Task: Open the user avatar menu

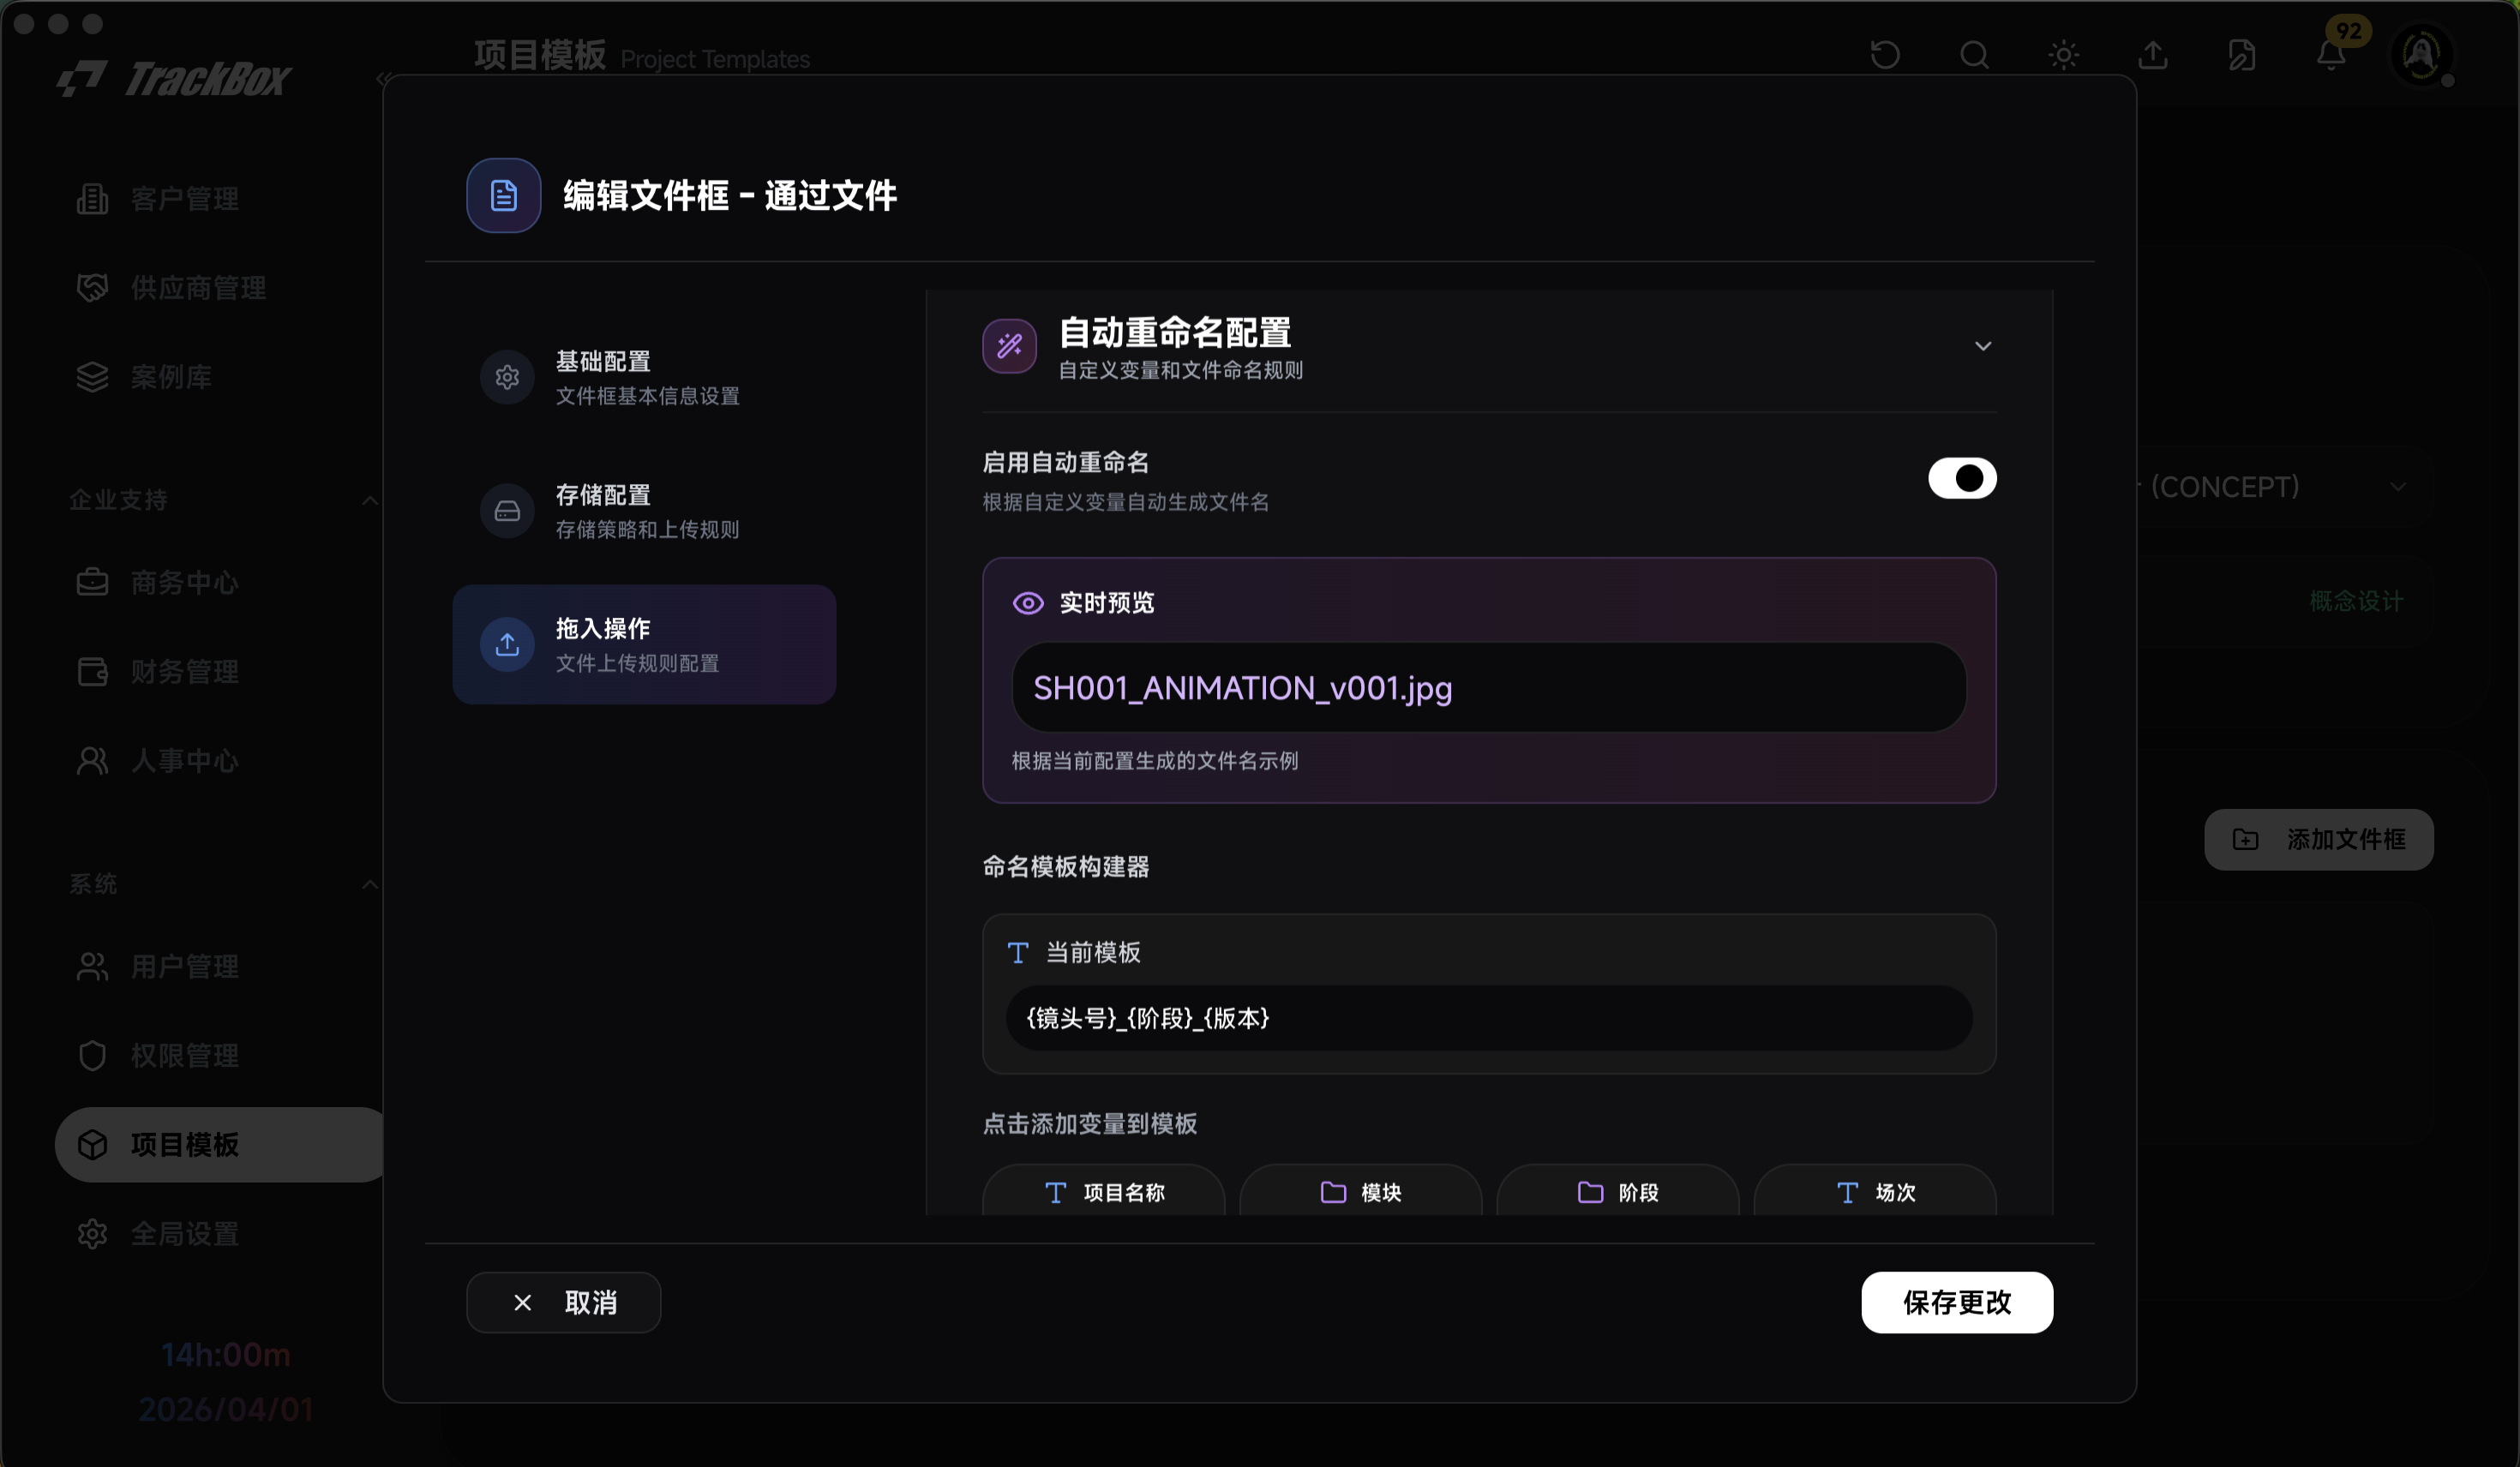Action: coord(2420,54)
